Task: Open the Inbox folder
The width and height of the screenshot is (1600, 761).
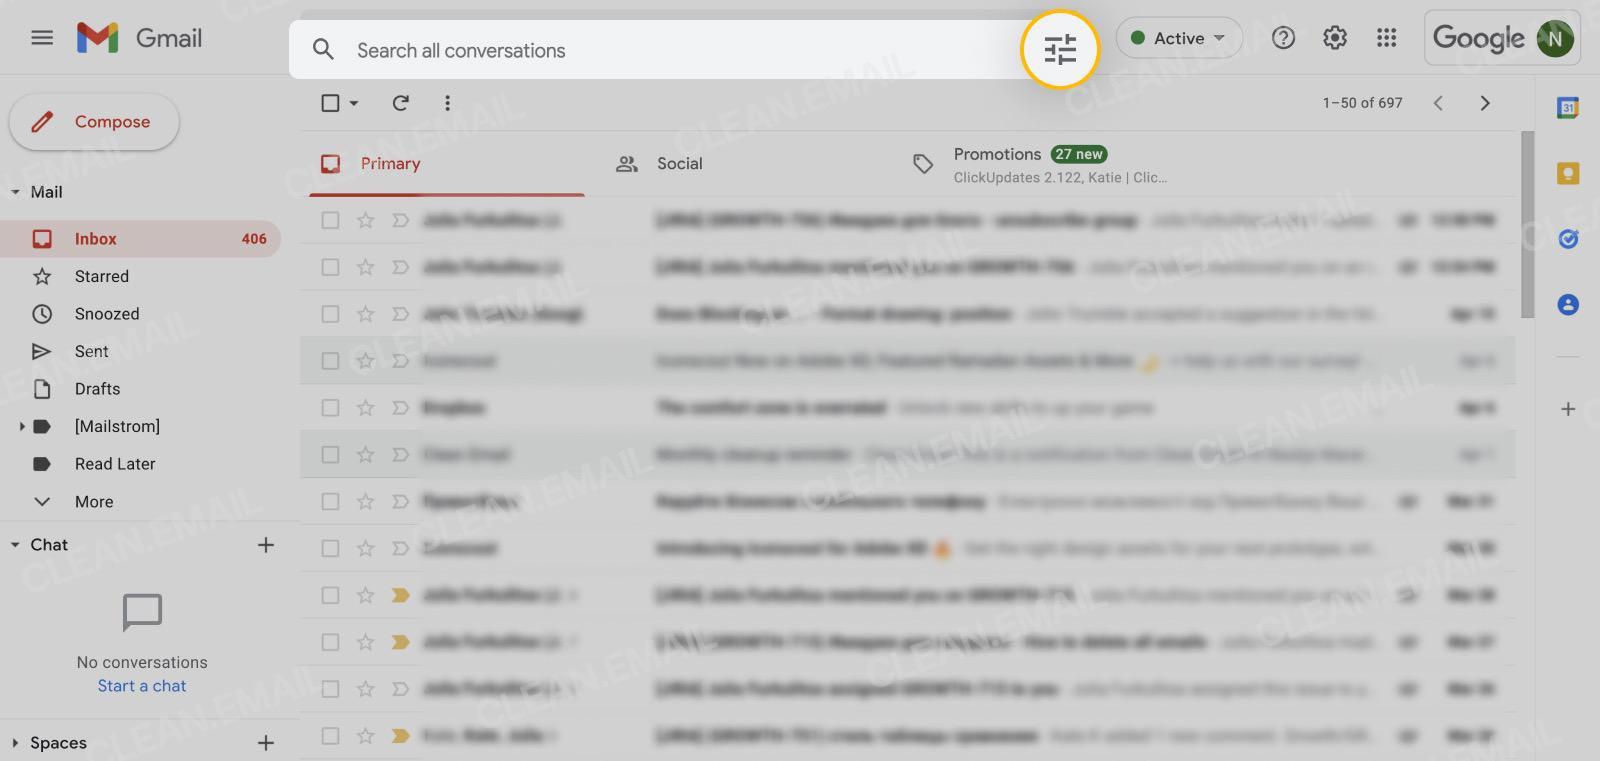Action: tap(140, 239)
